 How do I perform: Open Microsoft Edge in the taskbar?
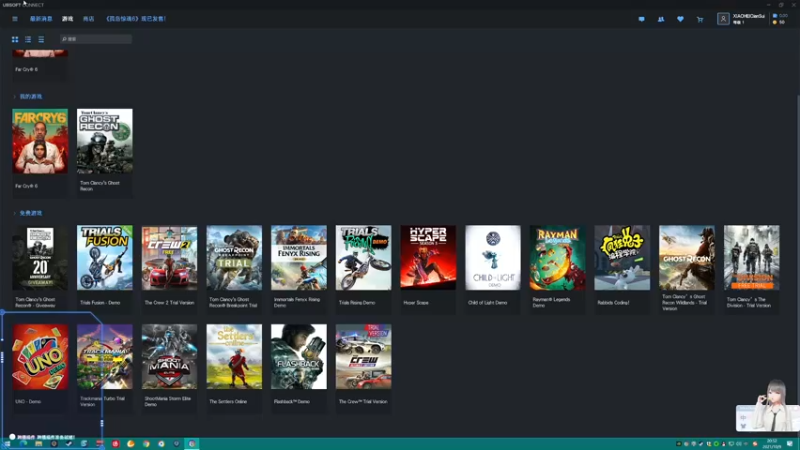pyautogui.click(x=23, y=444)
